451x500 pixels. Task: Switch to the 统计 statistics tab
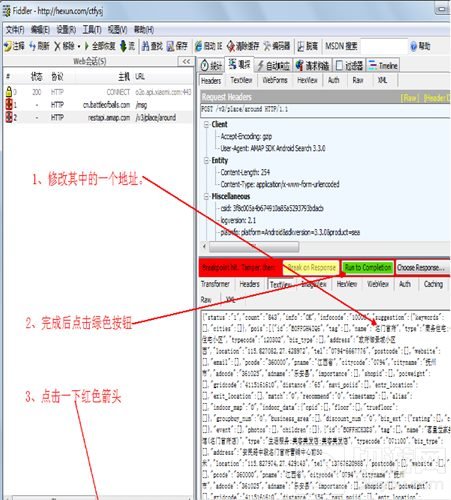point(211,66)
